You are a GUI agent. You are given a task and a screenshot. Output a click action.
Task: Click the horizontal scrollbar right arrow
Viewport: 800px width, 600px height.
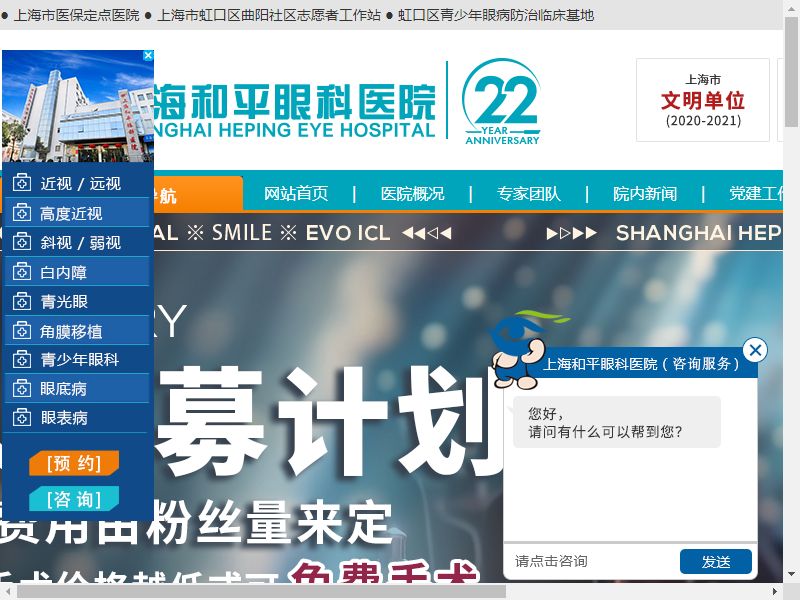click(775, 592)
